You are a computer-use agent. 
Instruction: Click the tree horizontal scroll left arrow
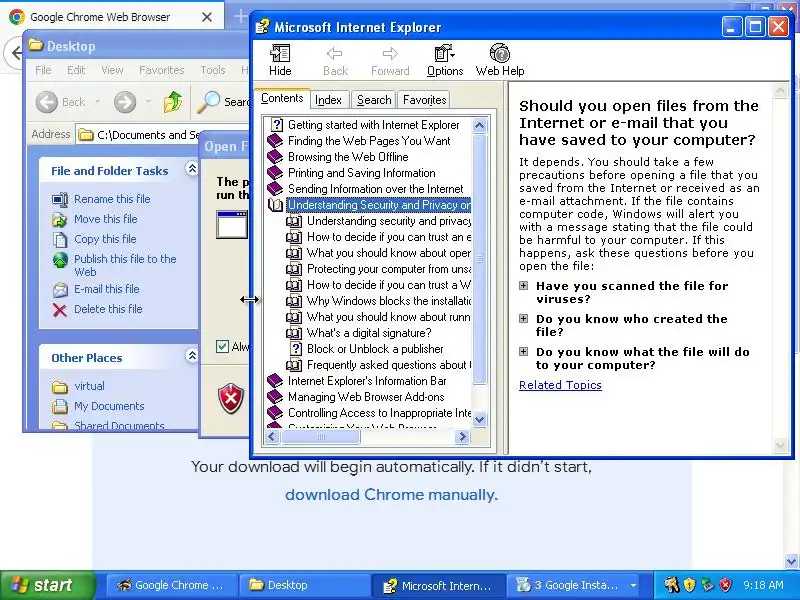[x=271, y=436]
